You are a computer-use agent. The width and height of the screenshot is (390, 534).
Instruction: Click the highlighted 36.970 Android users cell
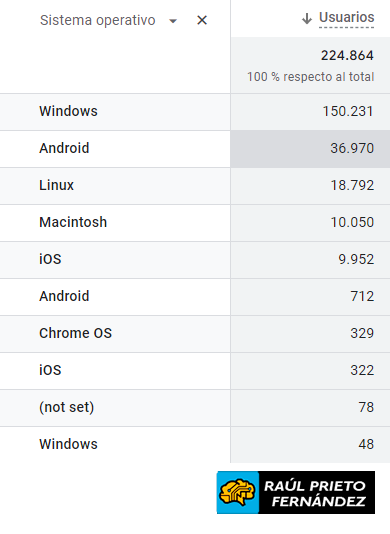pyautogui.click(x=310, y=149)
